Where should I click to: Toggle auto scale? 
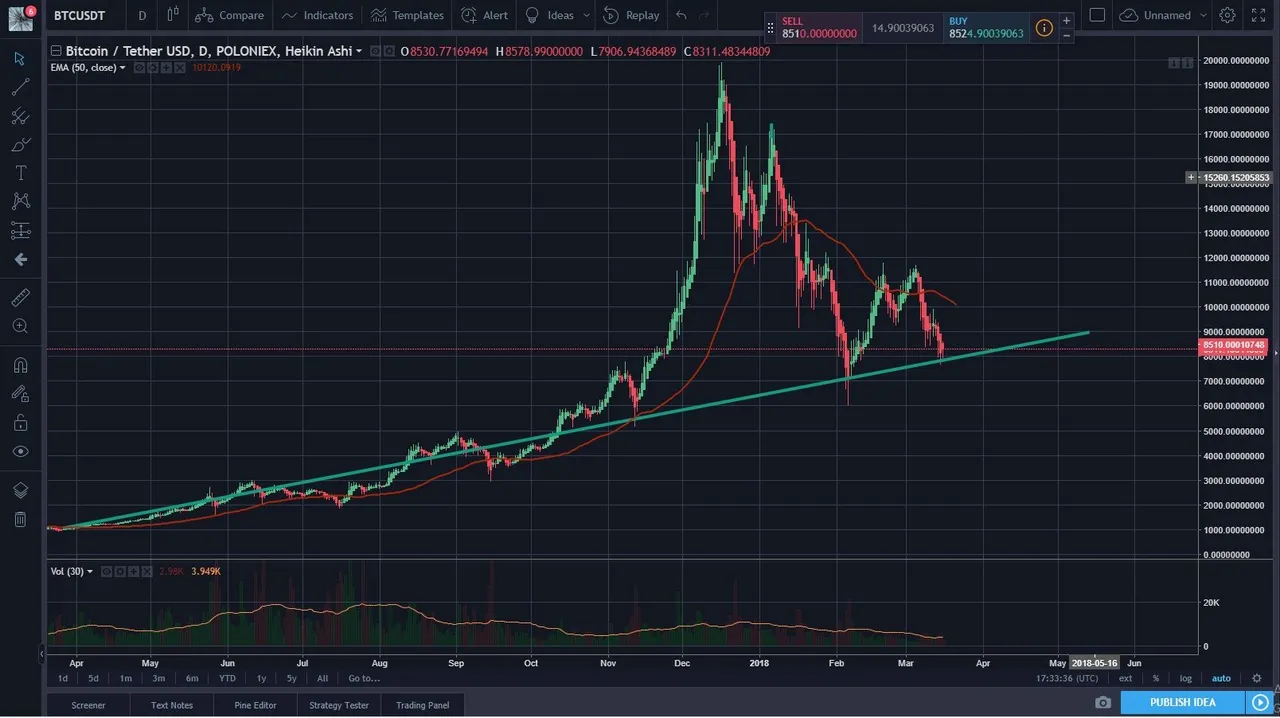1221,678
